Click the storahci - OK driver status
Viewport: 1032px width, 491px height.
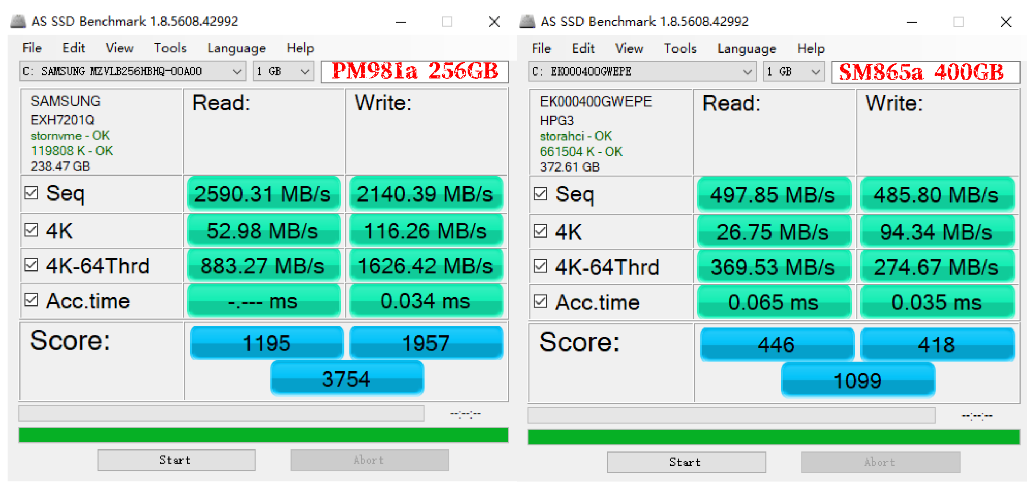[x=576, y=136]
